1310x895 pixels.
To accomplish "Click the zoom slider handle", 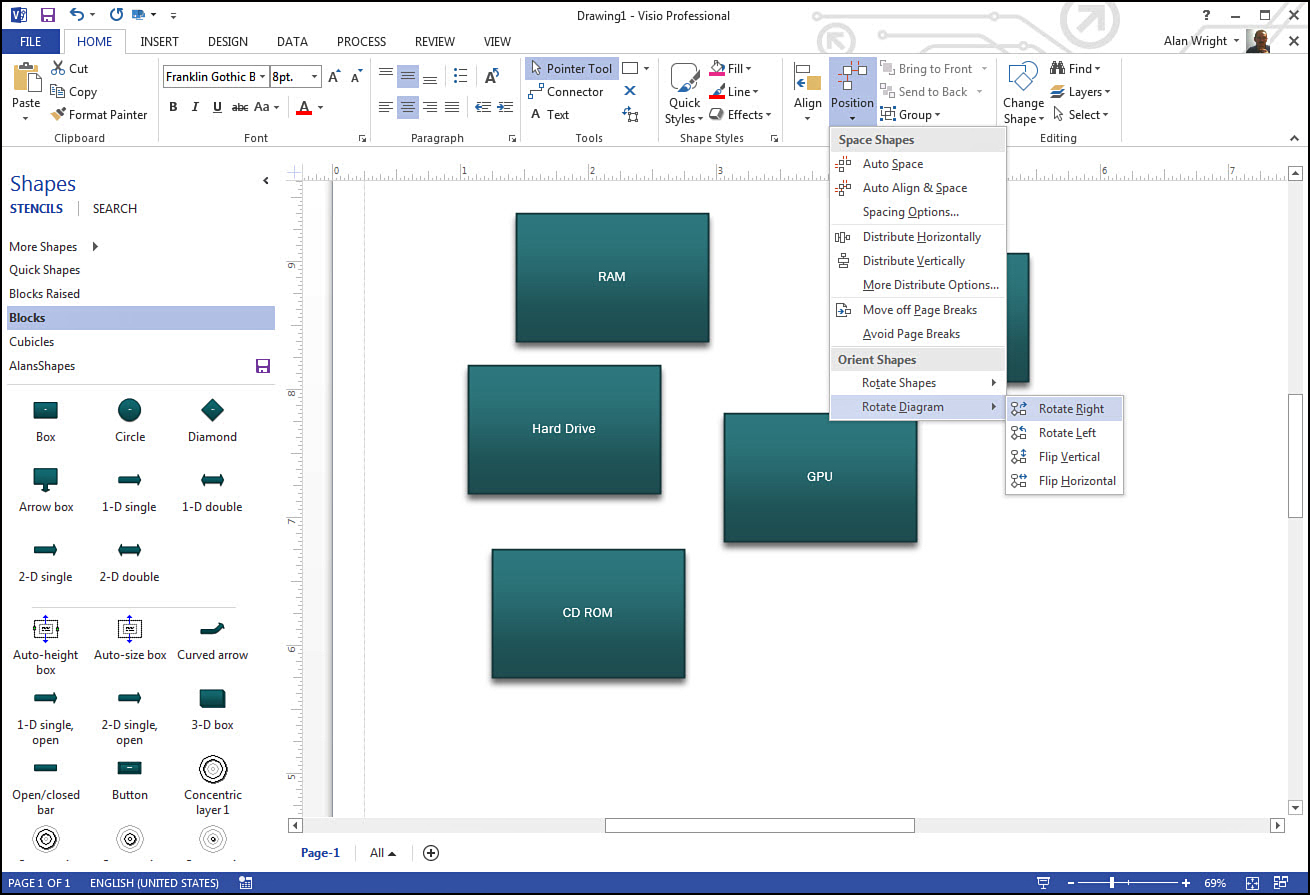I will pos(1111,883).
